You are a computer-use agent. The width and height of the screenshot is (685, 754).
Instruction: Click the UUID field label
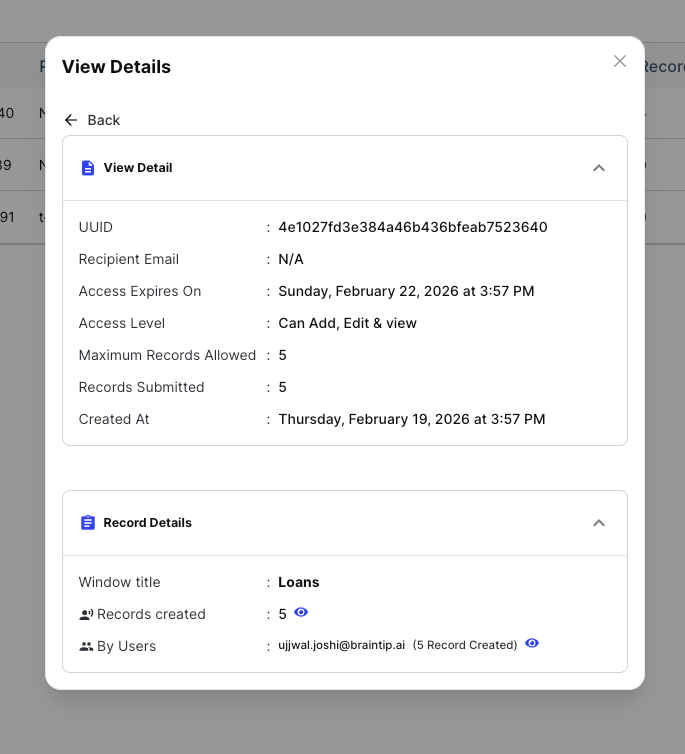[96, 227]
